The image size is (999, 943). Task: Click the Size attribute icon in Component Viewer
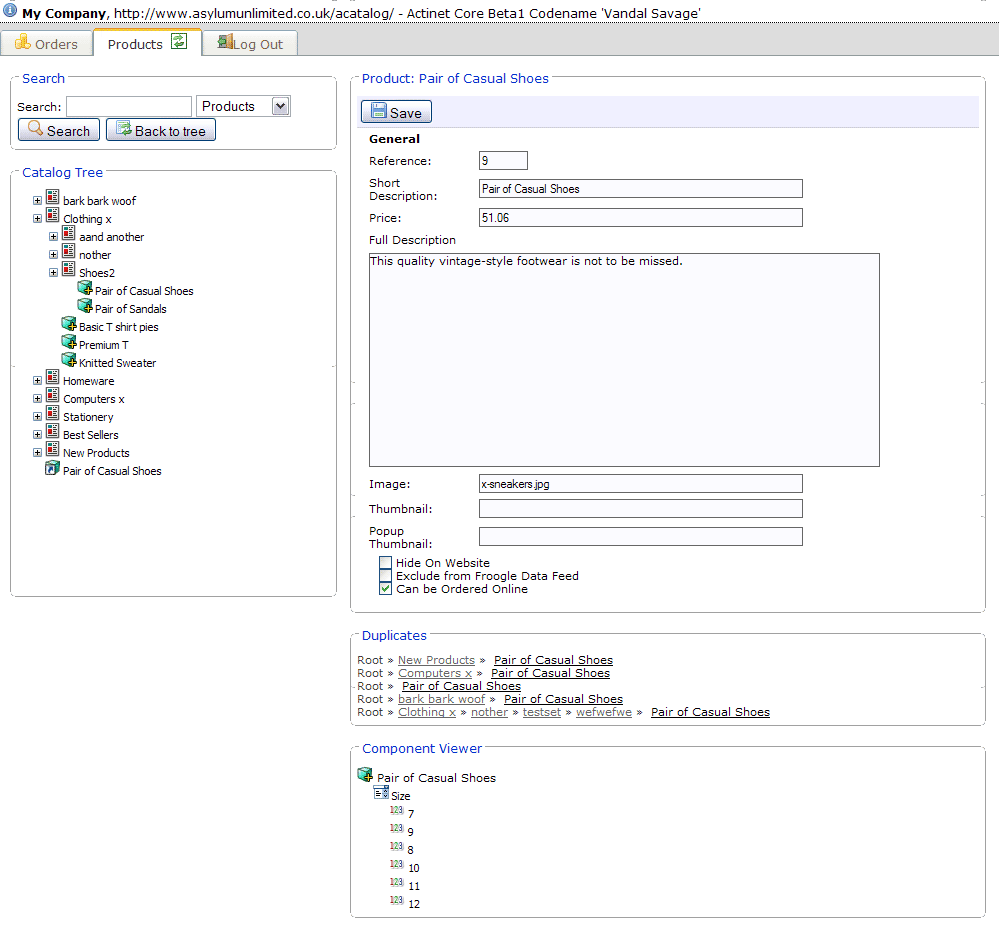point(381,793)
